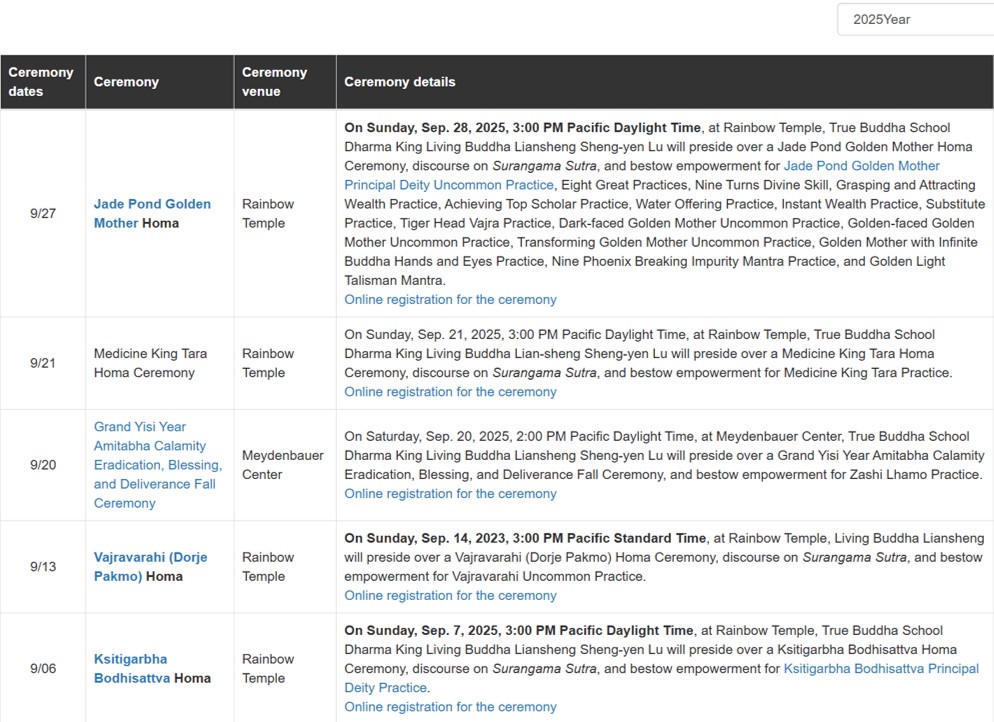Click Rainbow Temple venue in the 9/27 row
This screenshot has width=994, height=722.
pos(268,213)
